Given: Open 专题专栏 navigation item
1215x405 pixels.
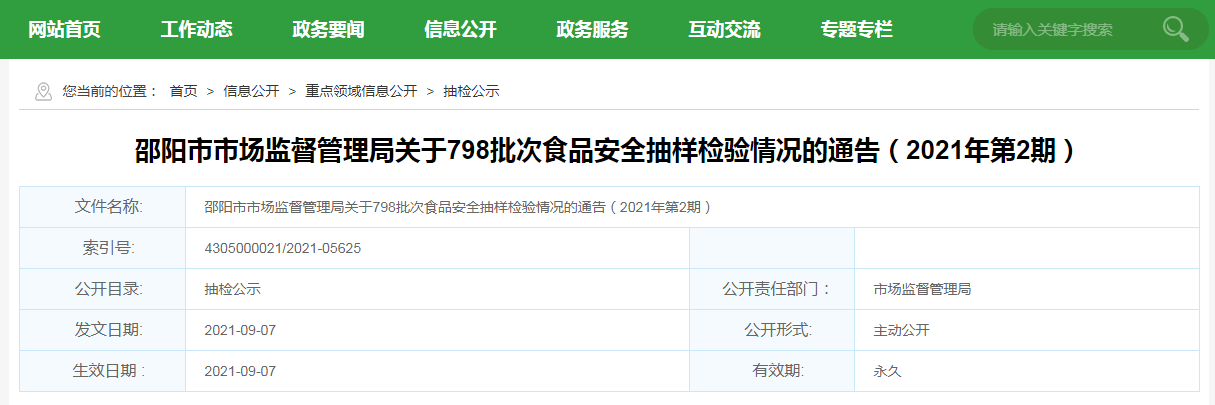Looking at the screenshot, I should (x=857, y=29).
